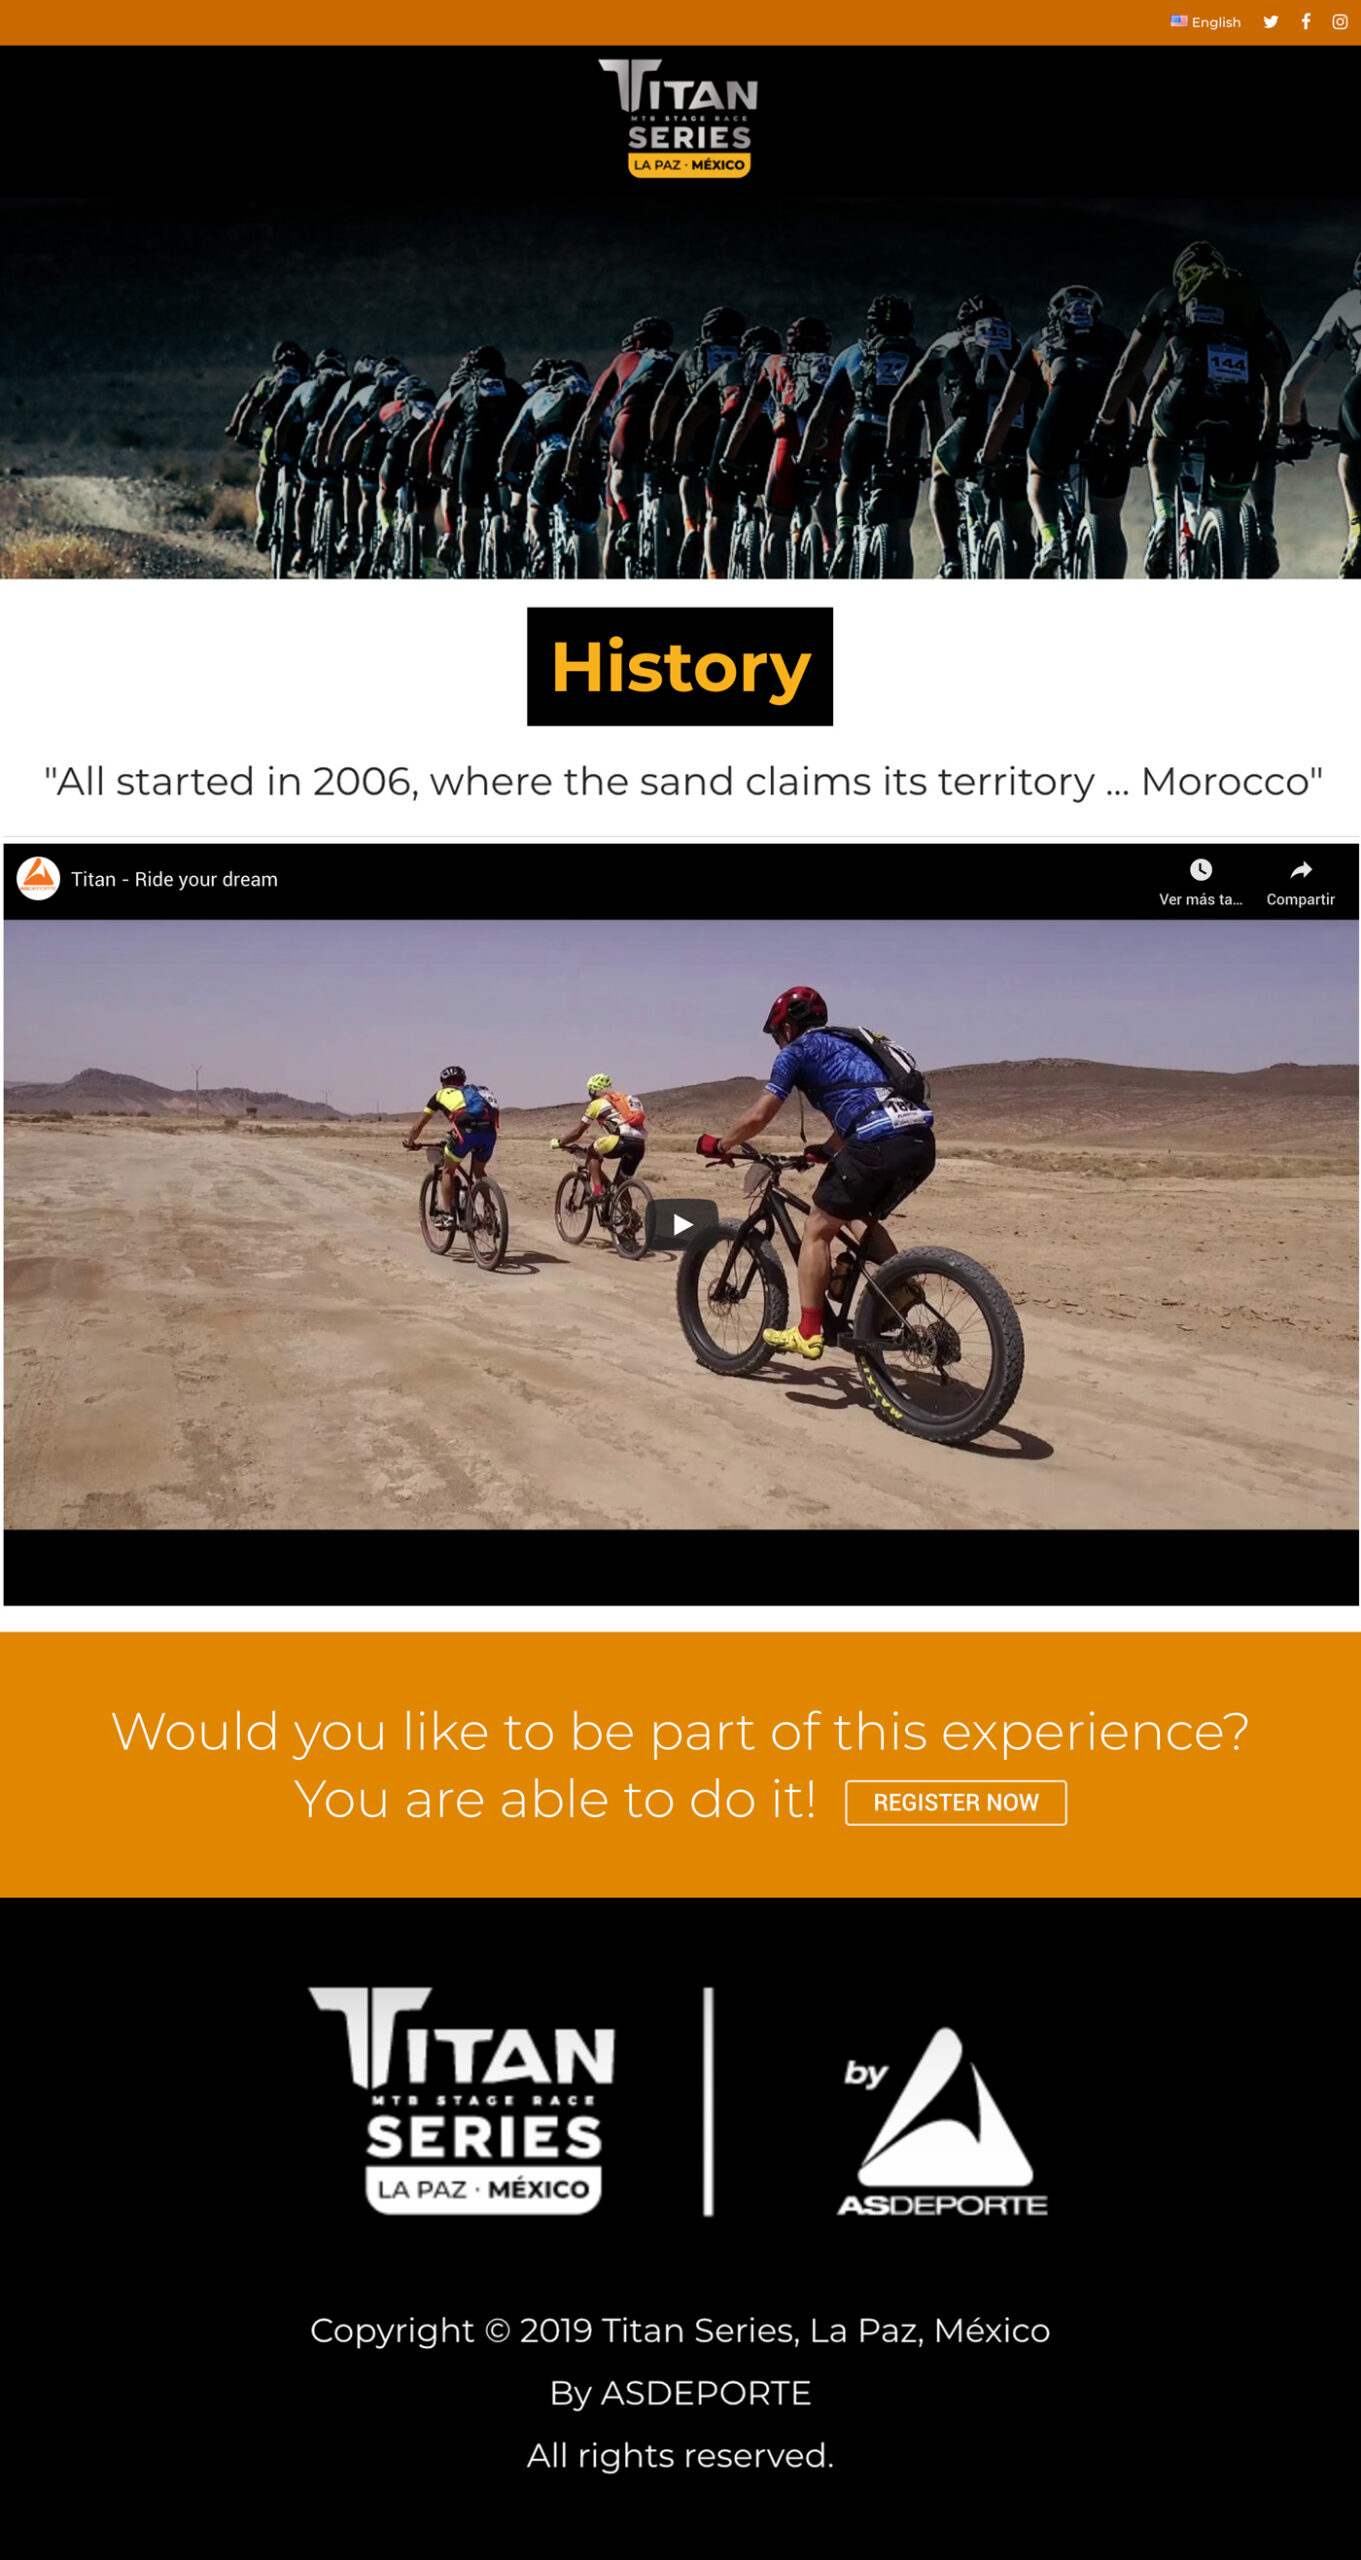
Task: Click the footer Titan Series La Paz logo
Action: pyautogui.click(x=463, y=2101)
